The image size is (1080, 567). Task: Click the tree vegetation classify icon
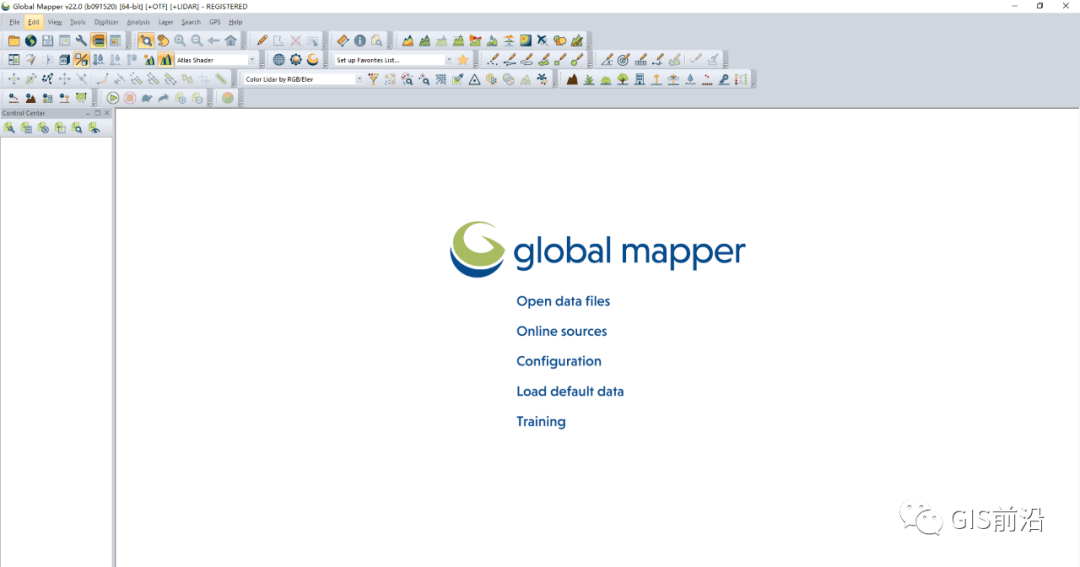(623, 79)
